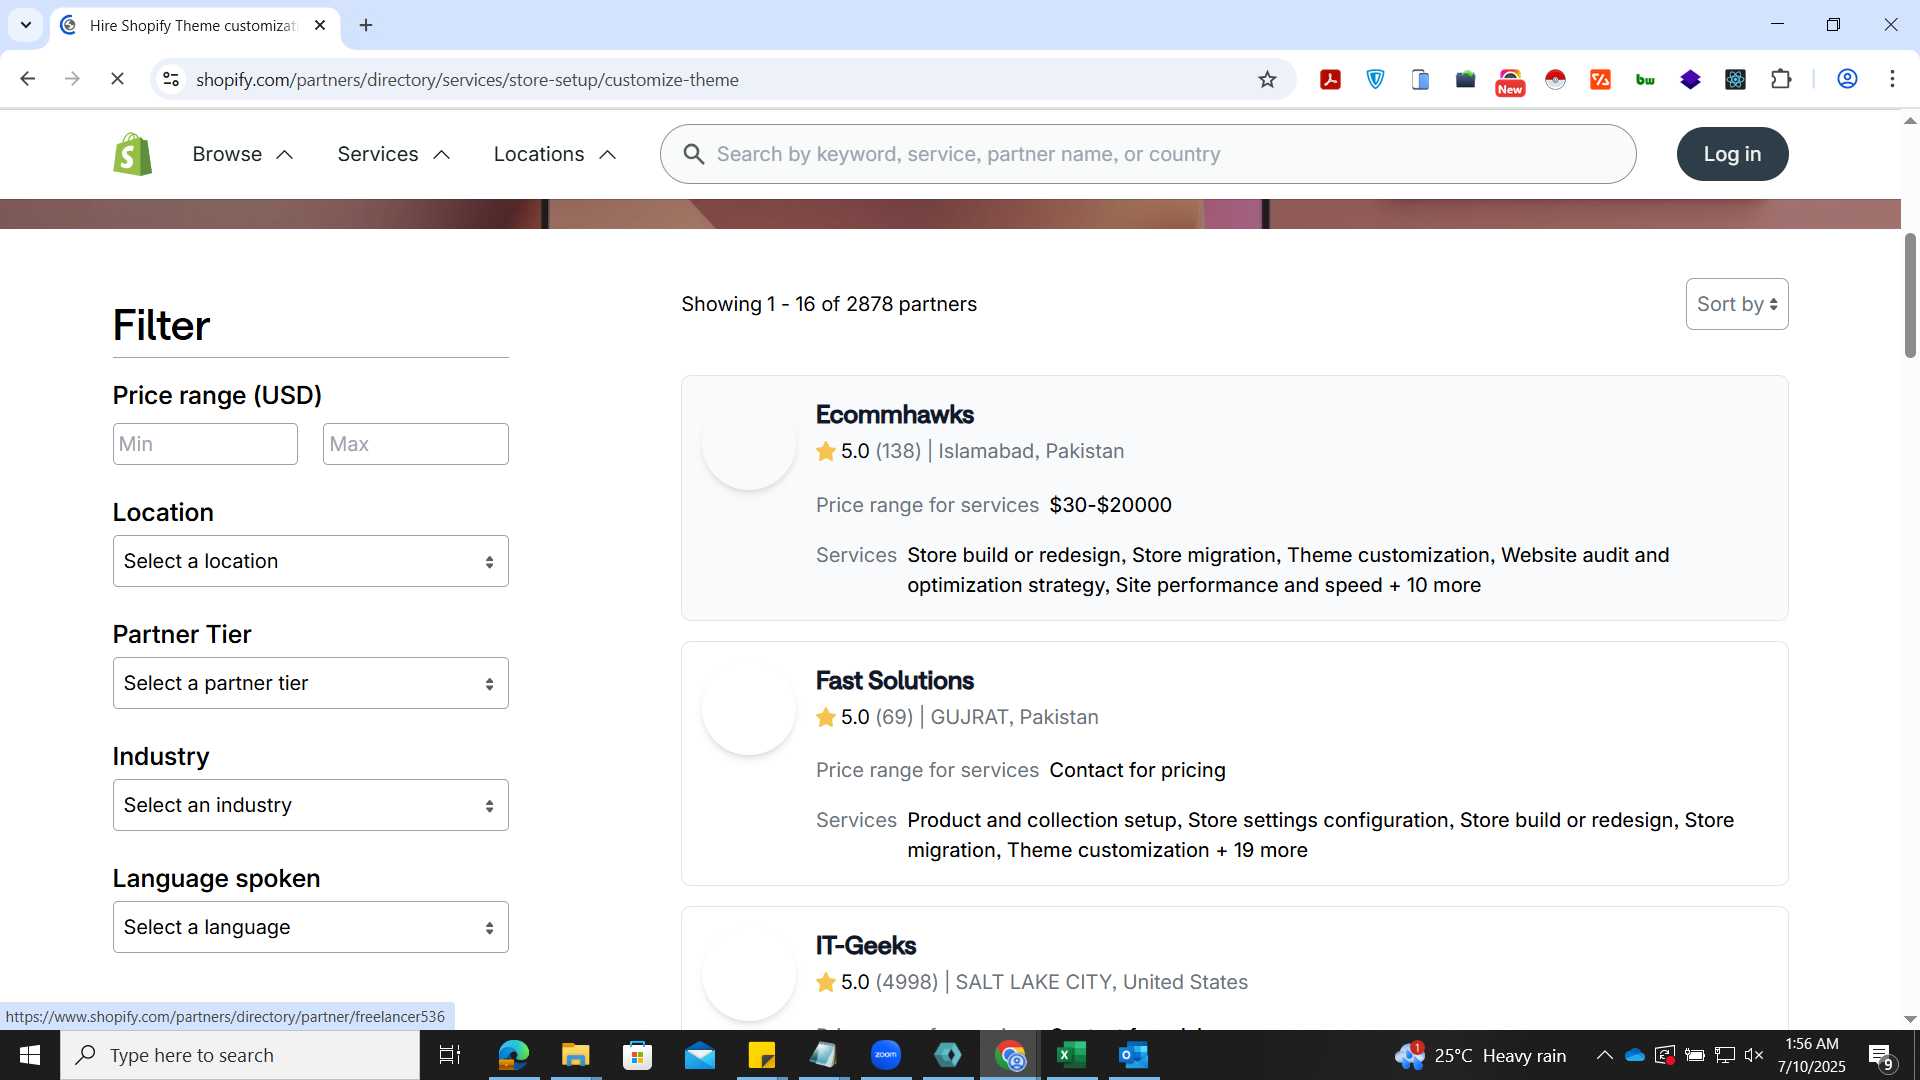Open the Chrome profile icon

tap(1847, 79)
